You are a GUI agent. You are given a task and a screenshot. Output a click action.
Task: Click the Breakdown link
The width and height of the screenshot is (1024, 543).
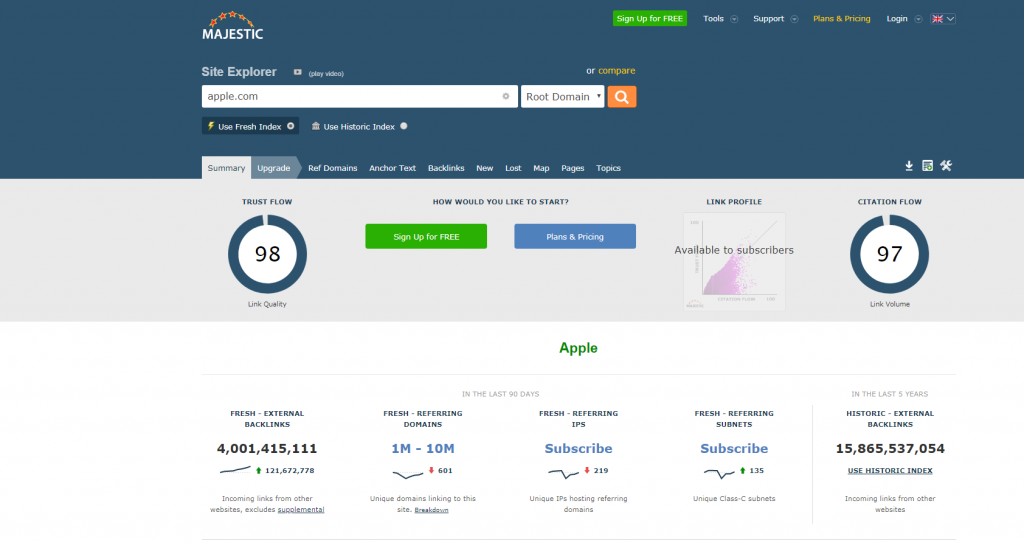(431, 510)
